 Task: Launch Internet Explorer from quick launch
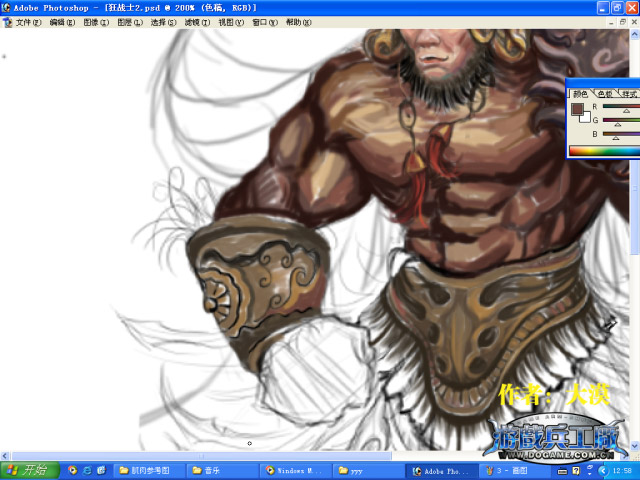[x=87, y=471]
